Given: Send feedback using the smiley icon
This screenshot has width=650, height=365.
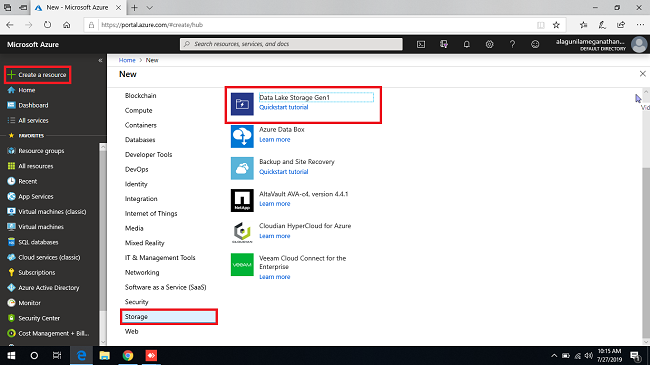Looking at the screenshot, I should (x=535, y=44).
